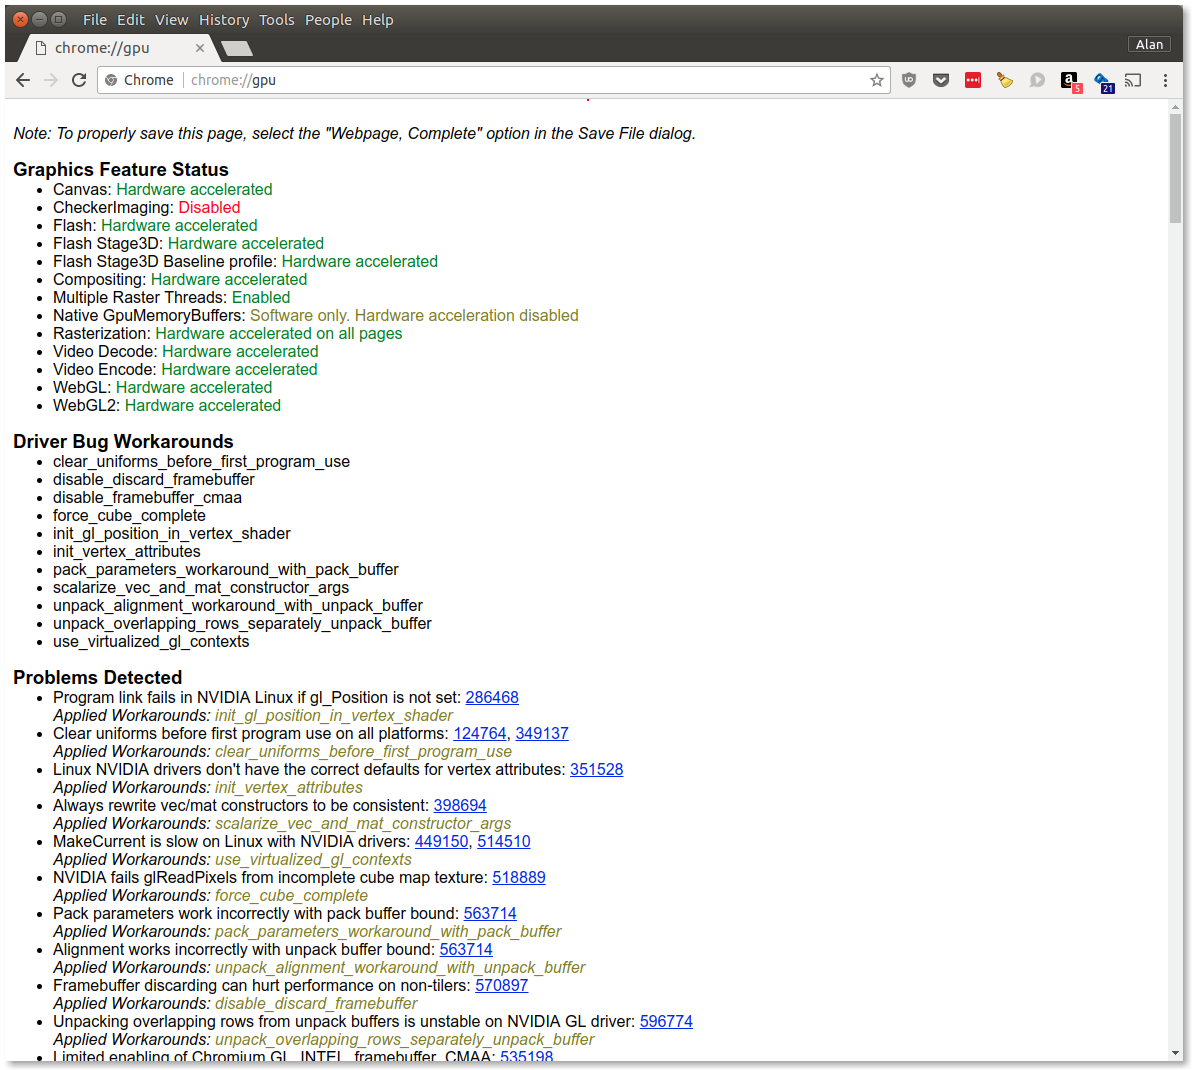
Task: Open the History menu
Action: pyautogui.click(x=224, y=20)
